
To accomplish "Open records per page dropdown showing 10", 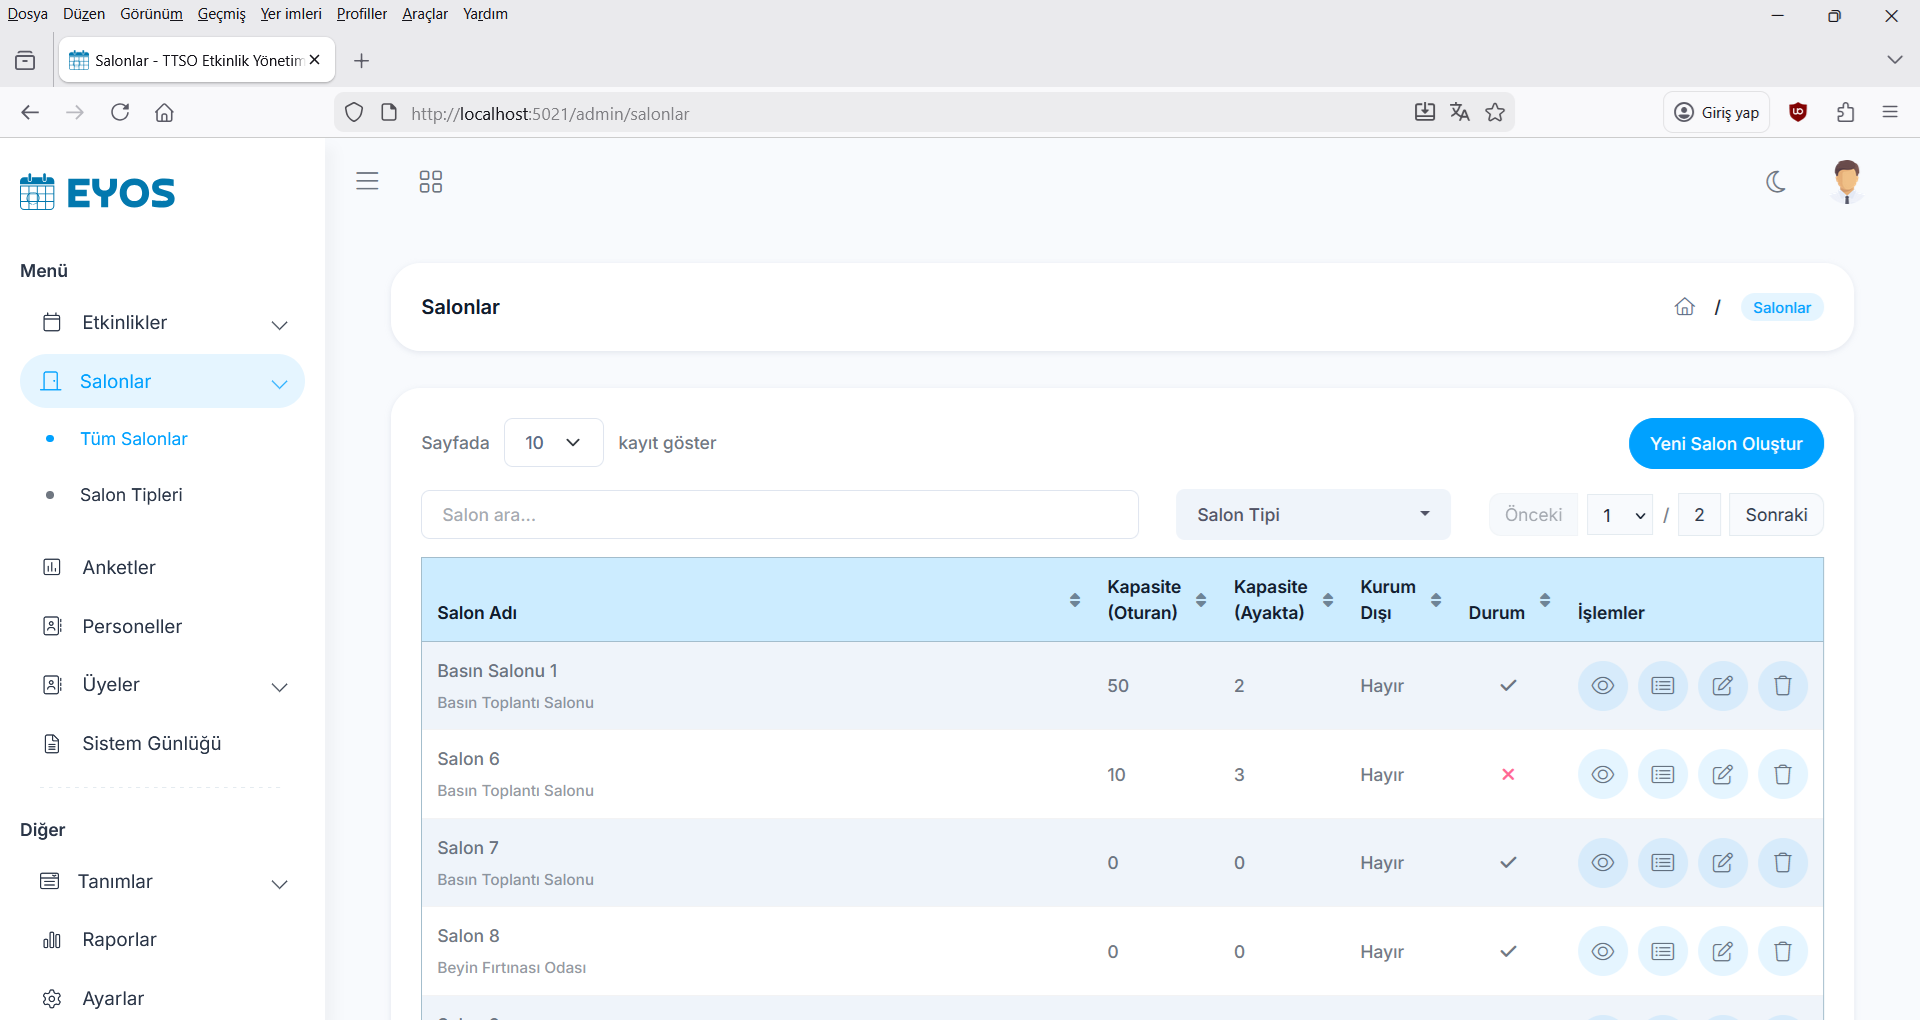I will point(553,443).
